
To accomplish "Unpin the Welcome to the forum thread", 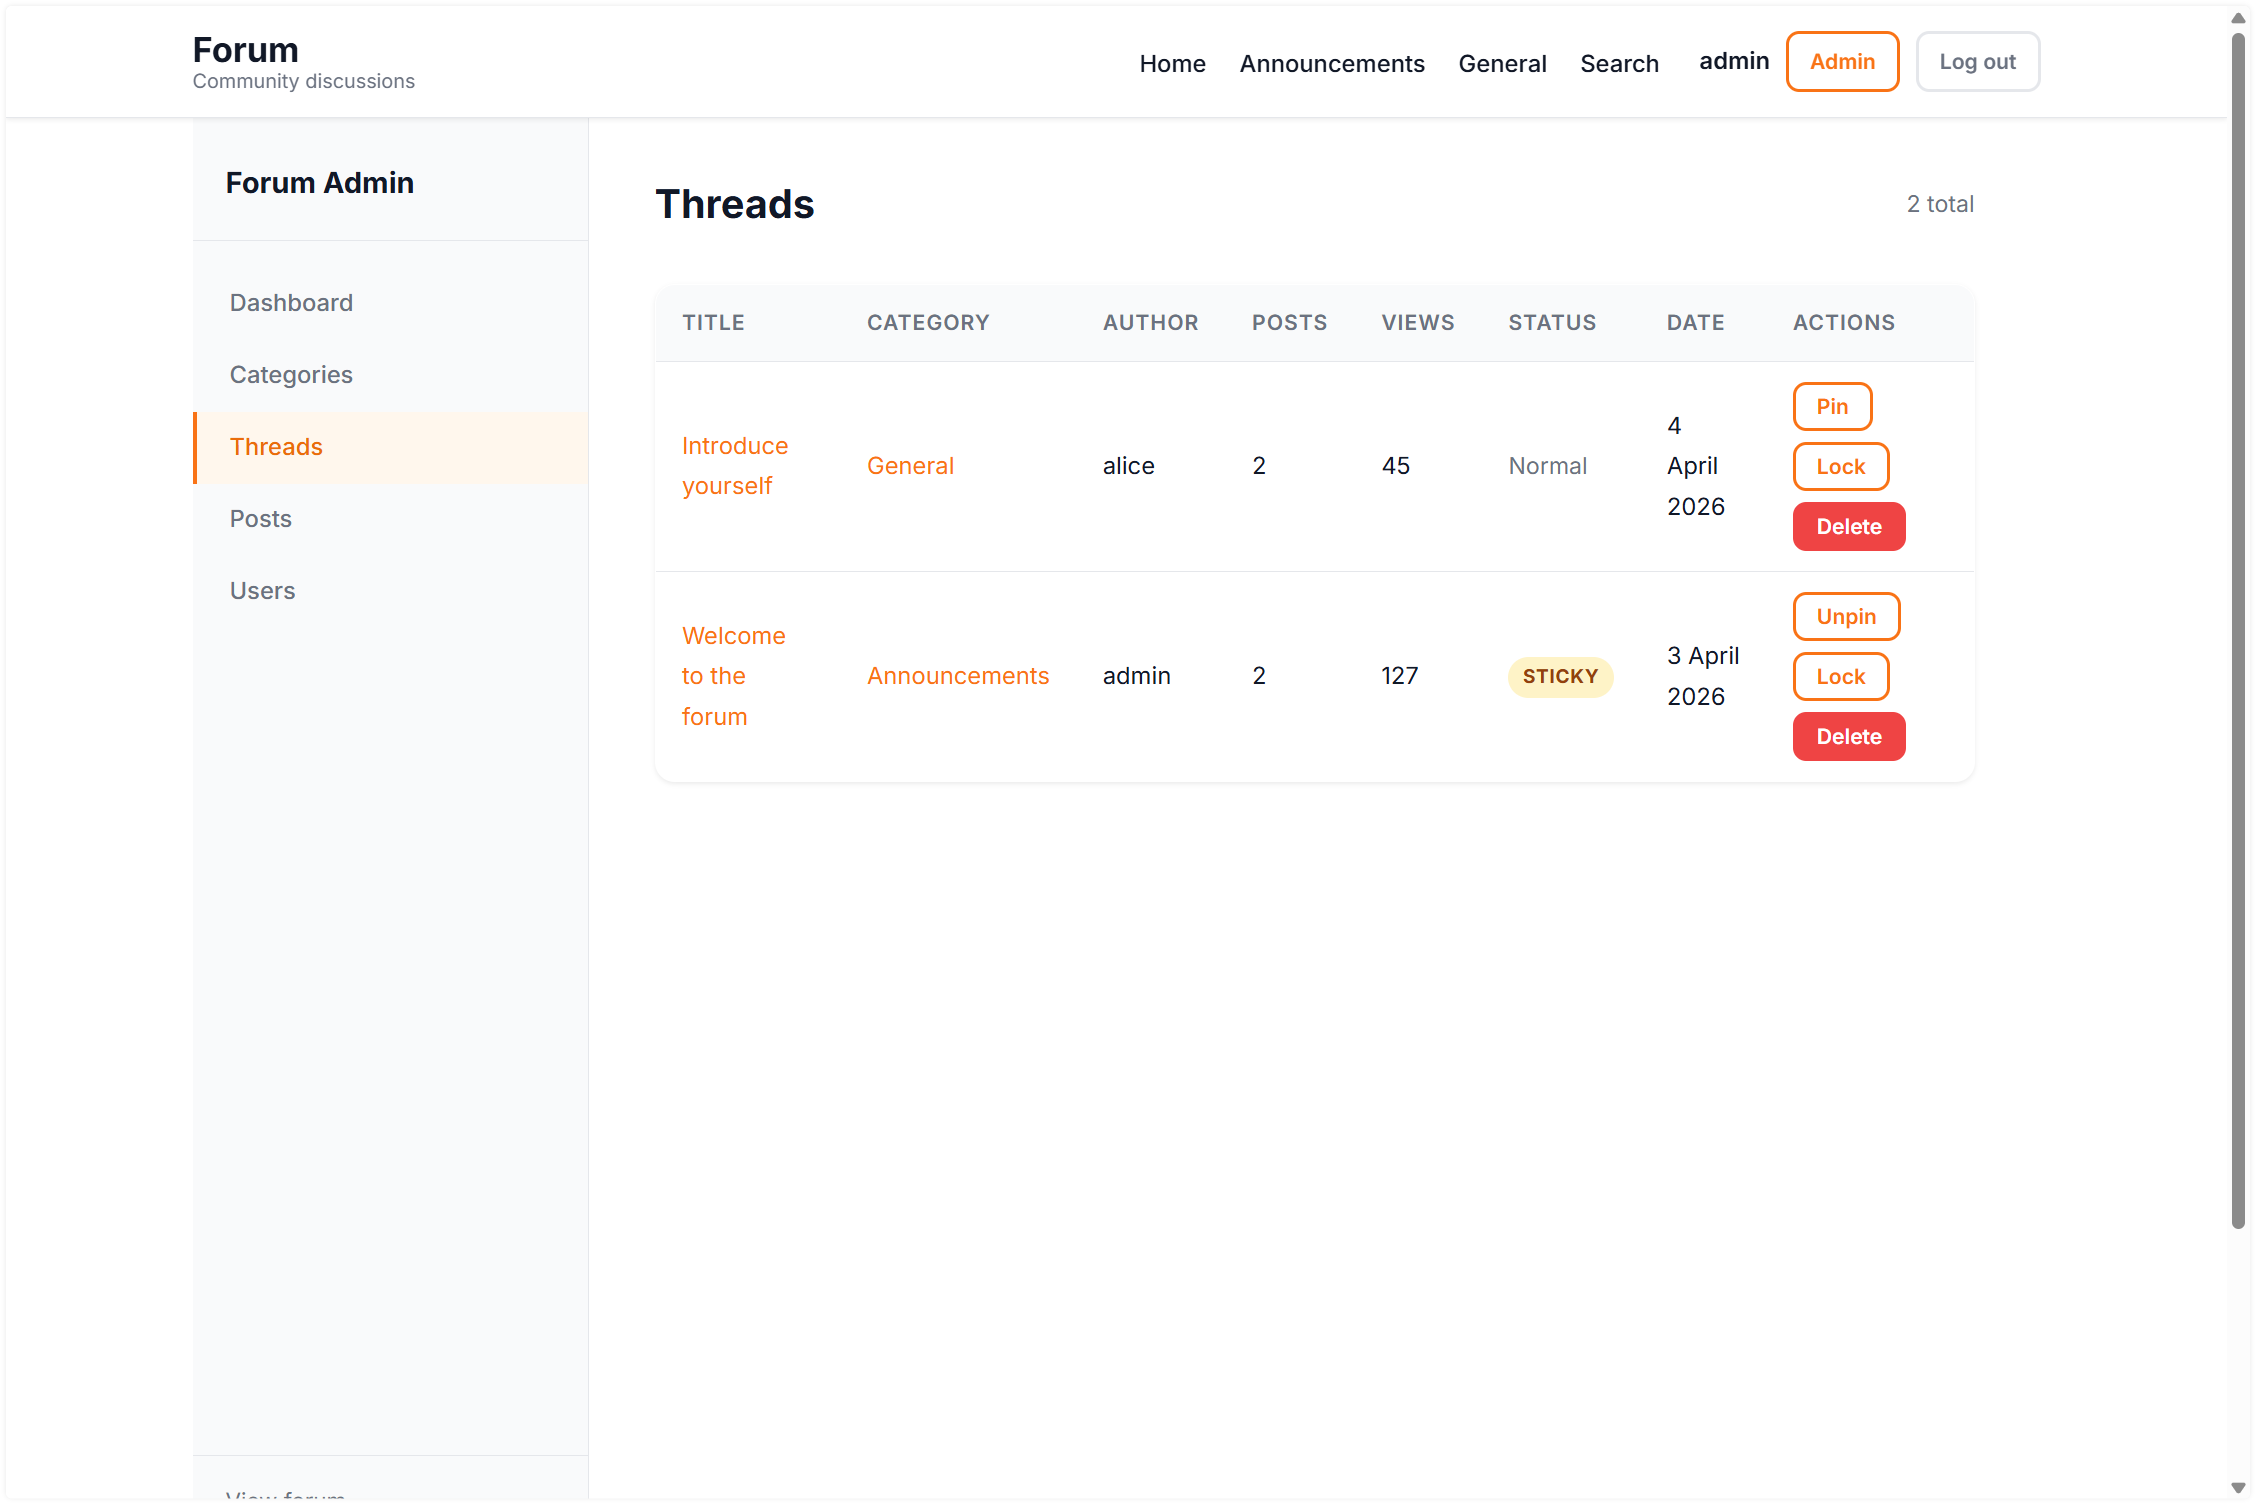I will click(x=1845, y=616).
